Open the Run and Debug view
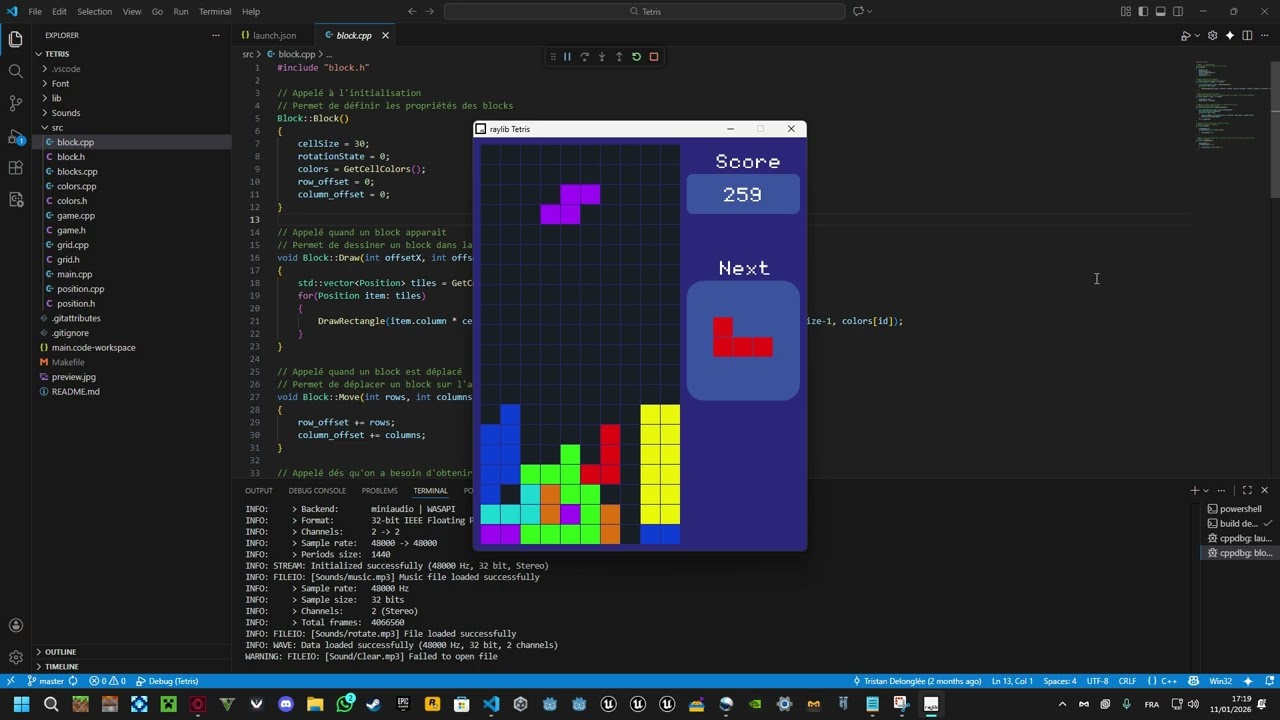This screenshot has height=720, width=1280. 15,135
